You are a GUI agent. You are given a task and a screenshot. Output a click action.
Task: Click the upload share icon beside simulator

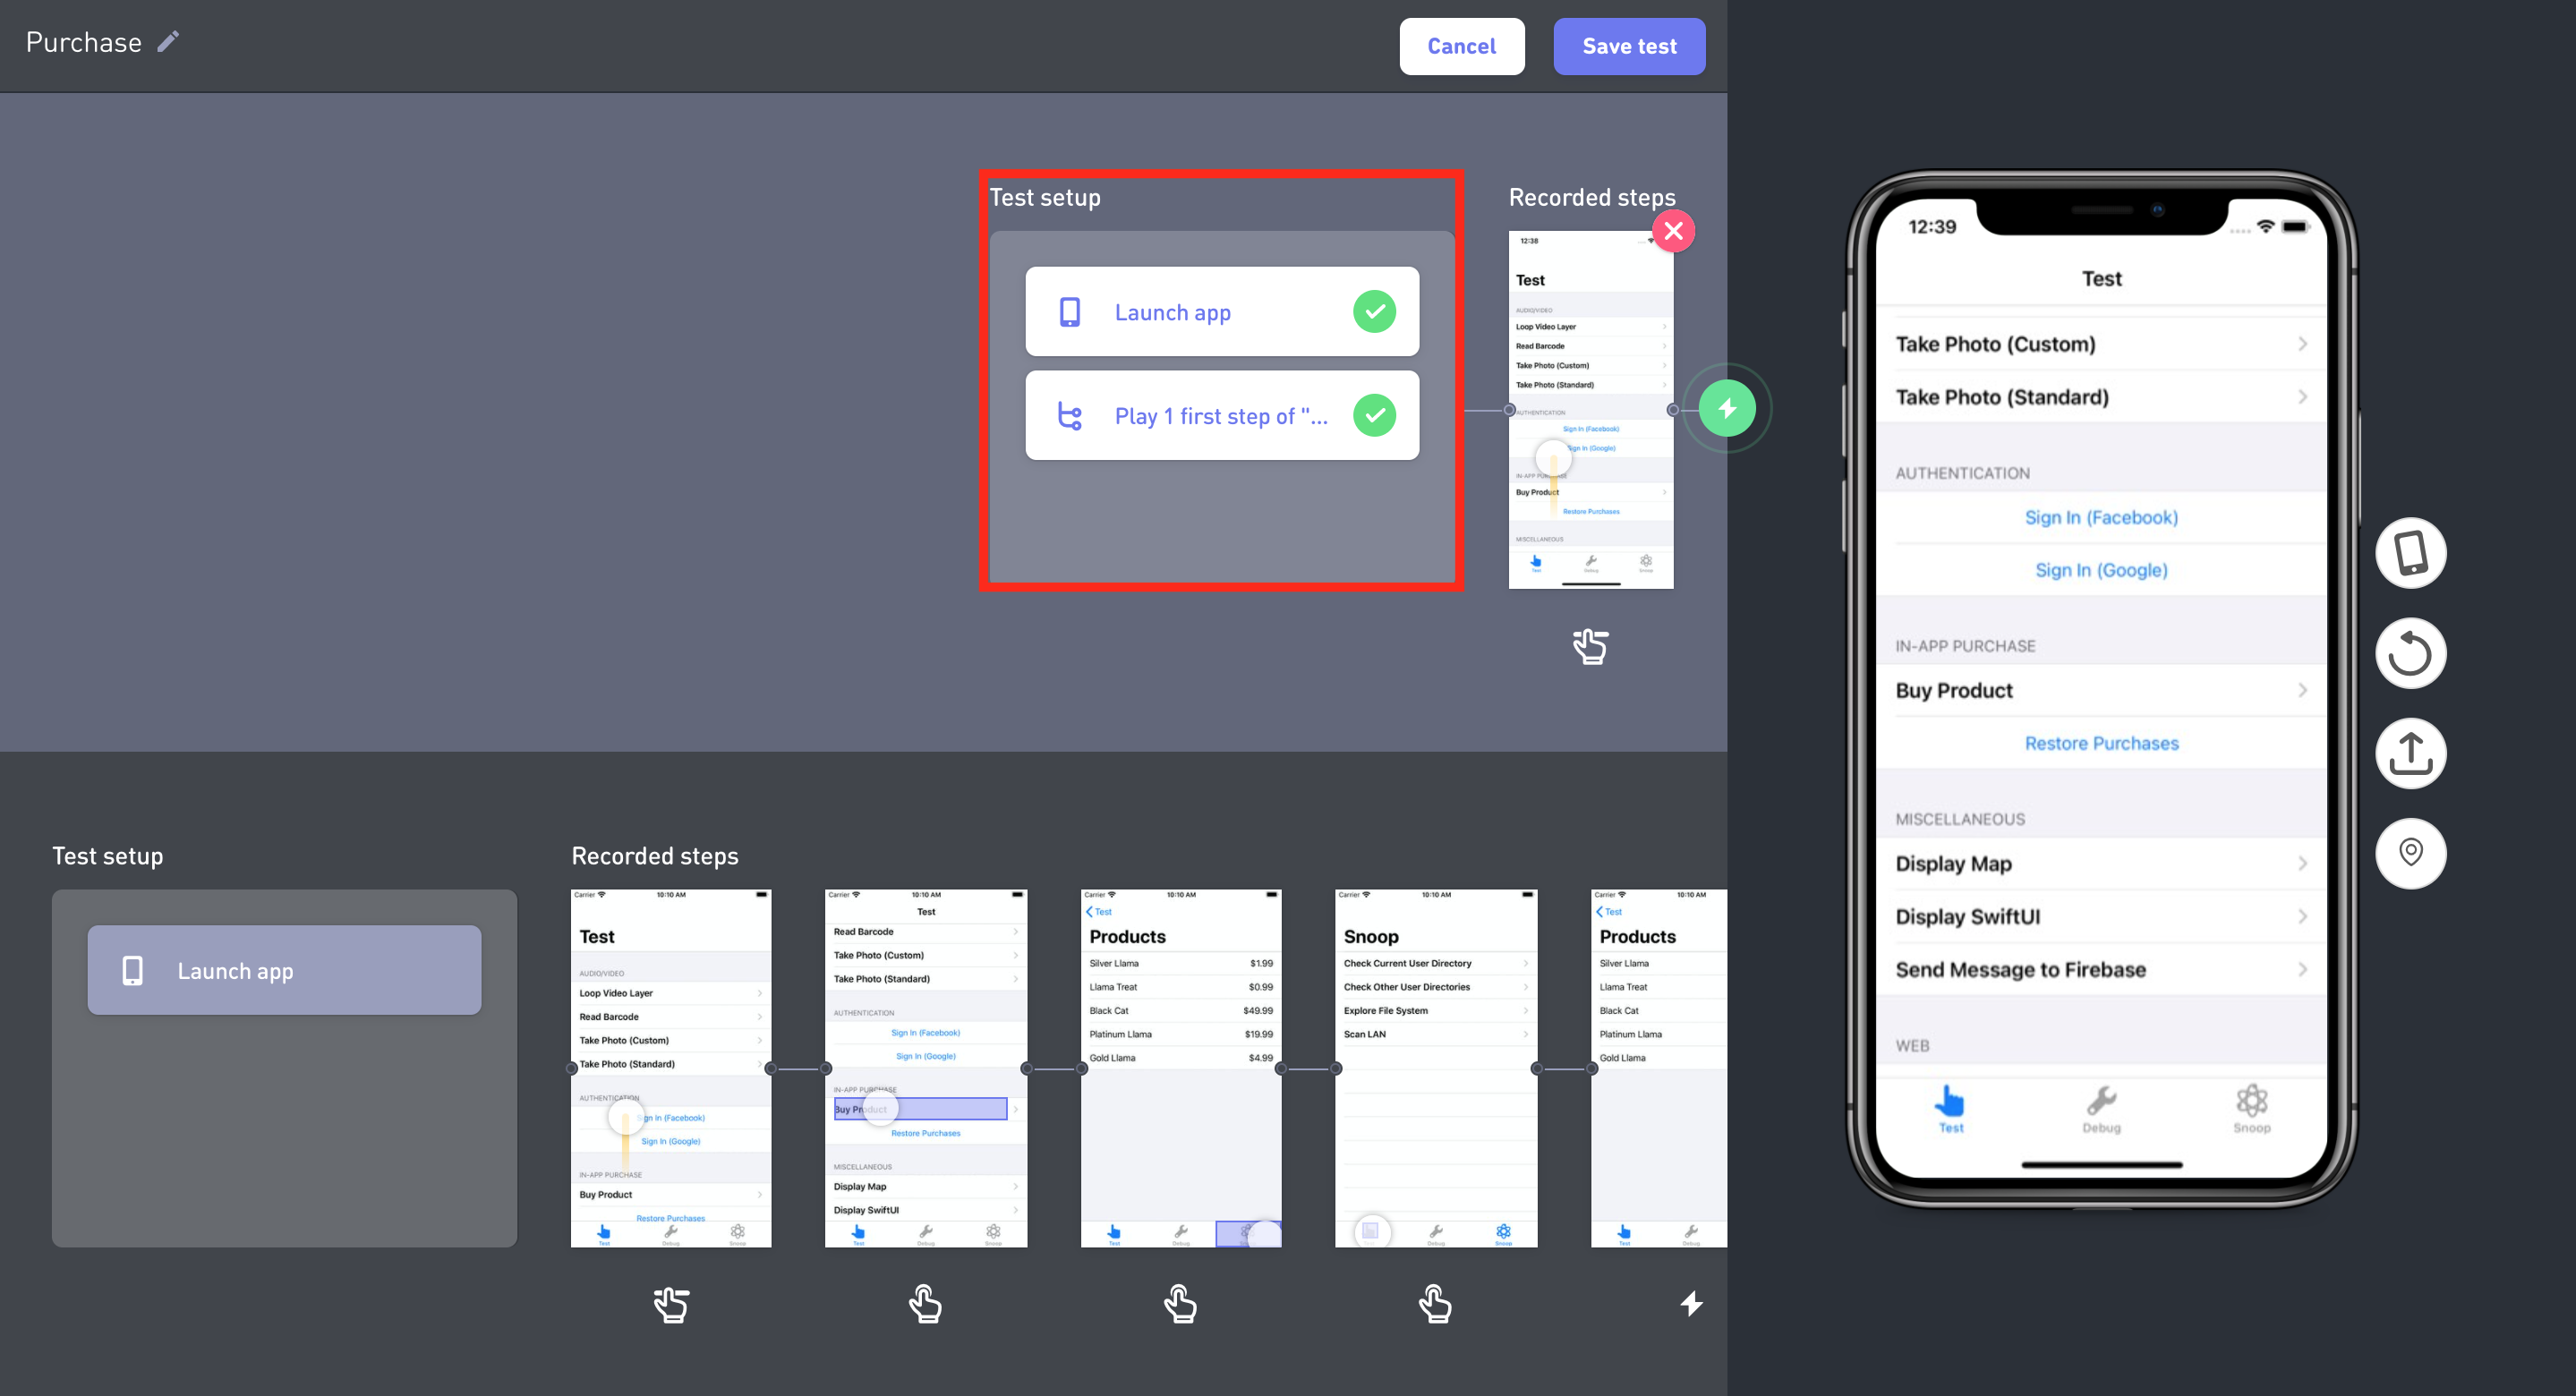(x=2410, y=753)
